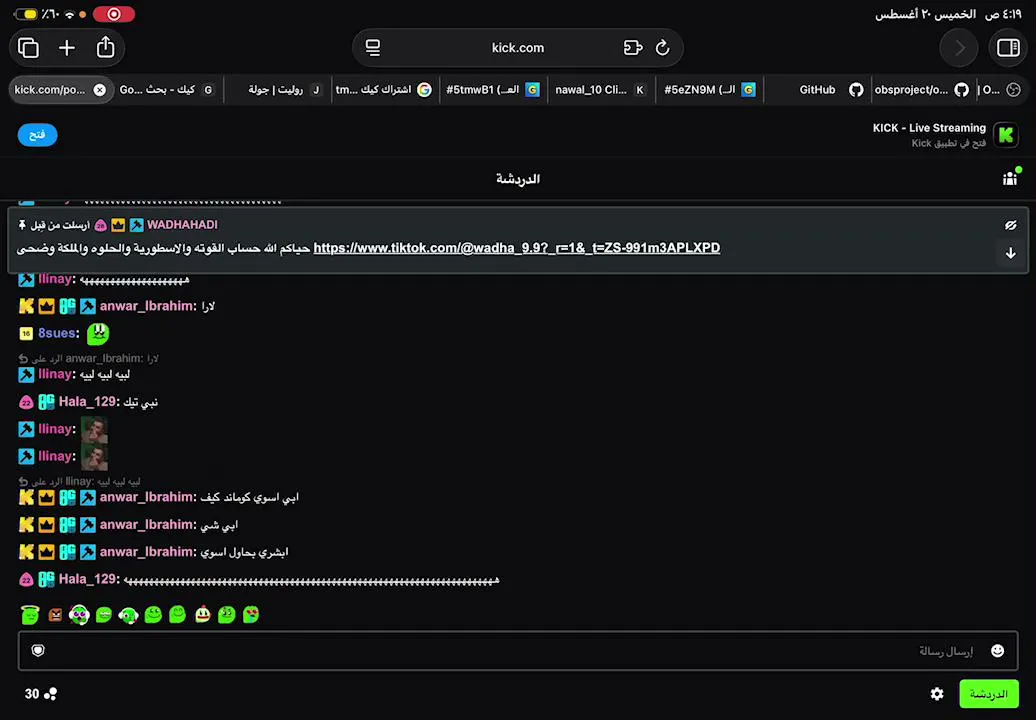Image resolution: width=1036 pixels, height=720 pixels.
Task: Click anwar_Ibrahim name on ابي شي message
Action: click(x=147, y=524)
